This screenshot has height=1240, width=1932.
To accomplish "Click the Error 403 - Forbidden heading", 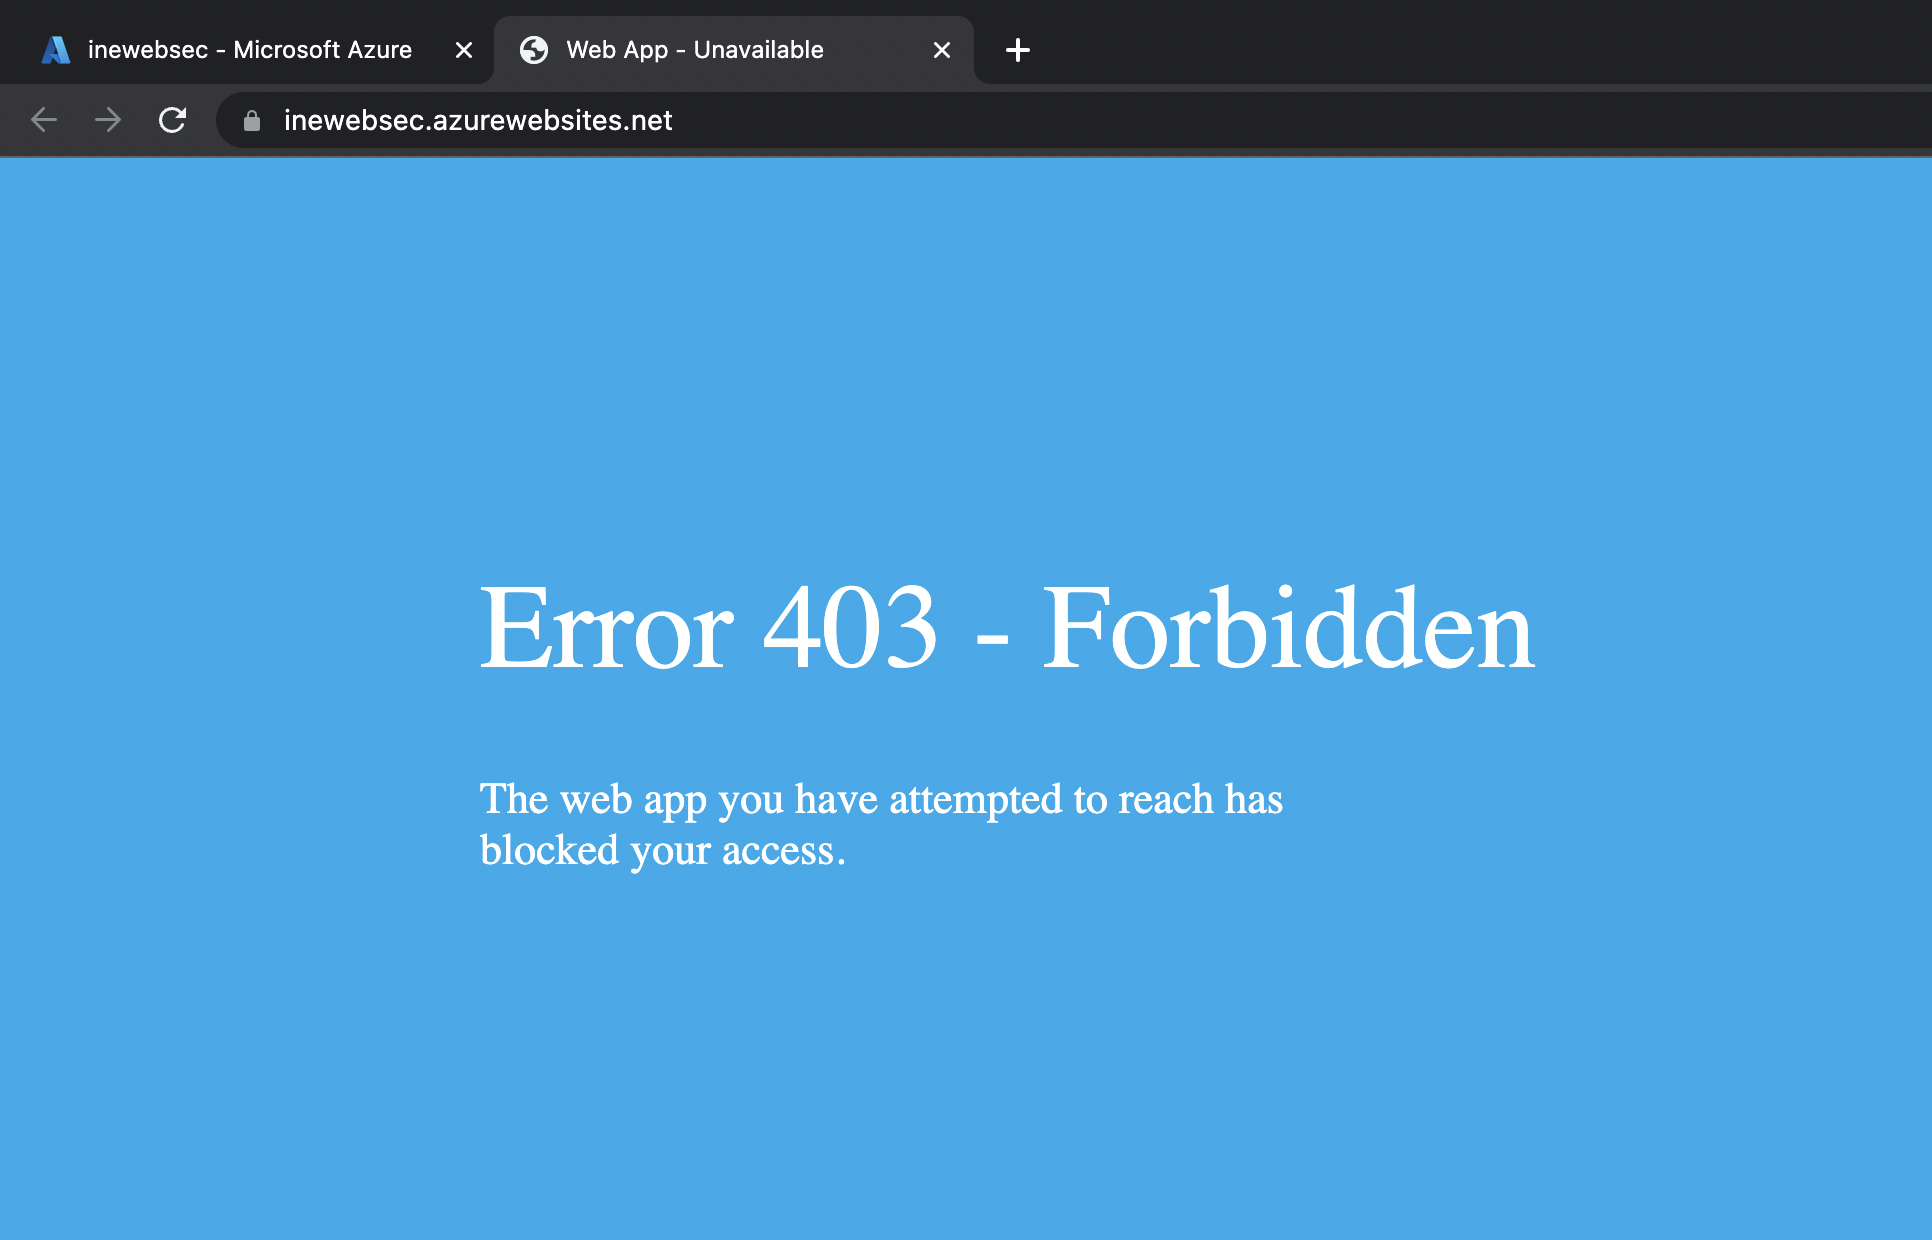I will click(x=1006, y=628).
